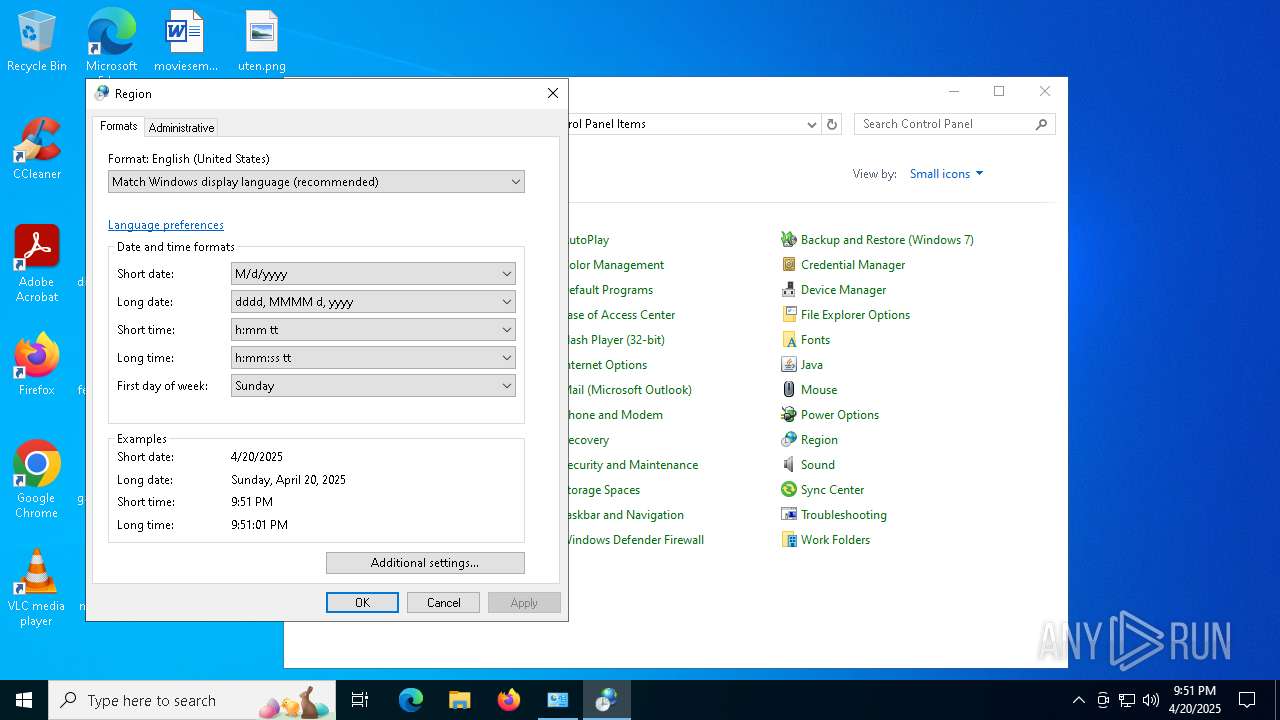
Task: Open the Troubleshooting icon
Action: 789,515
